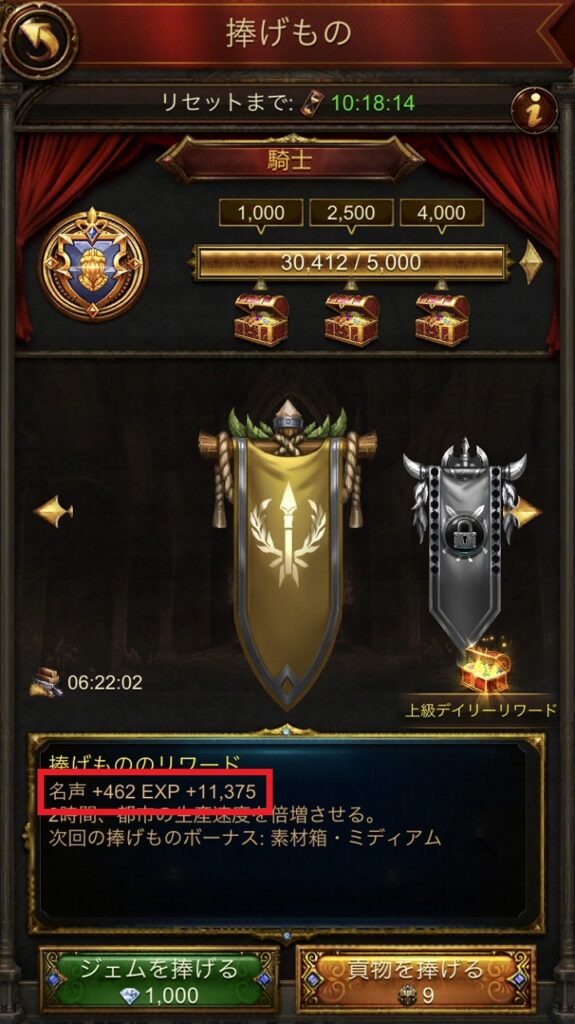
Task: Tap the 騎士 rank title plate
Action: click(290, 160)
